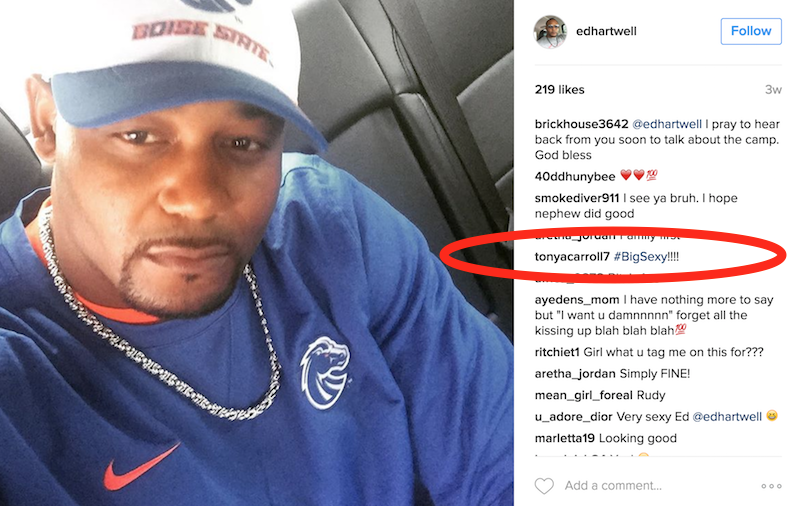Open the 40ddhunybee commenter profile

(575, 176)
